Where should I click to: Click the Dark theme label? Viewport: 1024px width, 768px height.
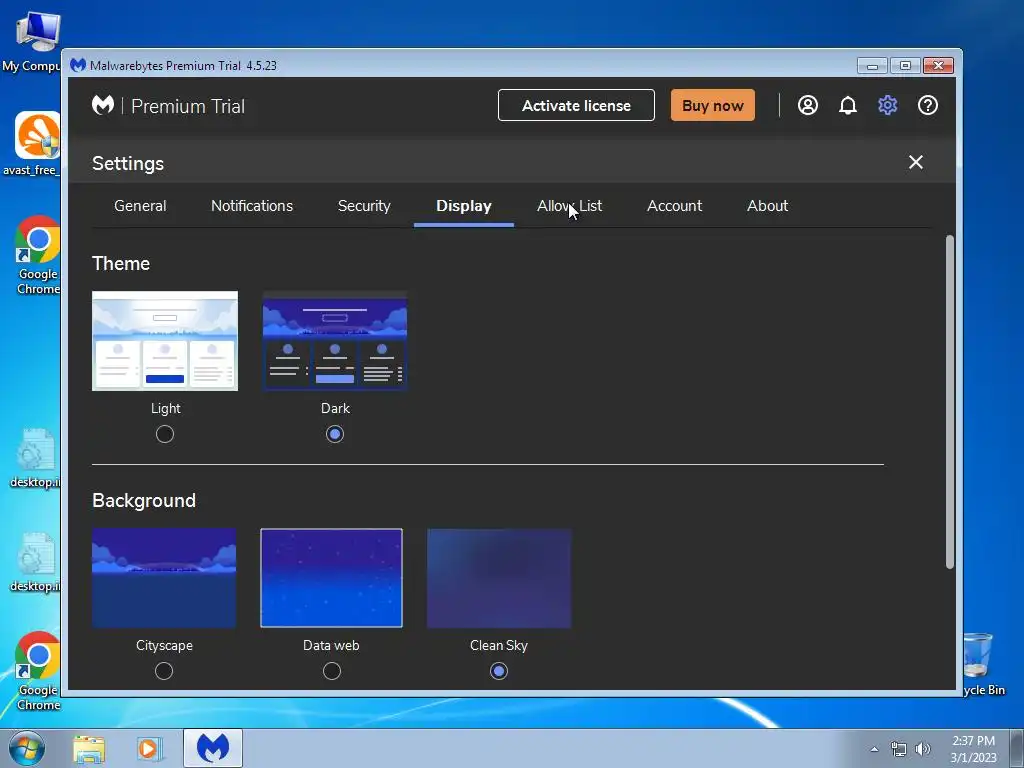pyautogui.click(x=335, y=408)
